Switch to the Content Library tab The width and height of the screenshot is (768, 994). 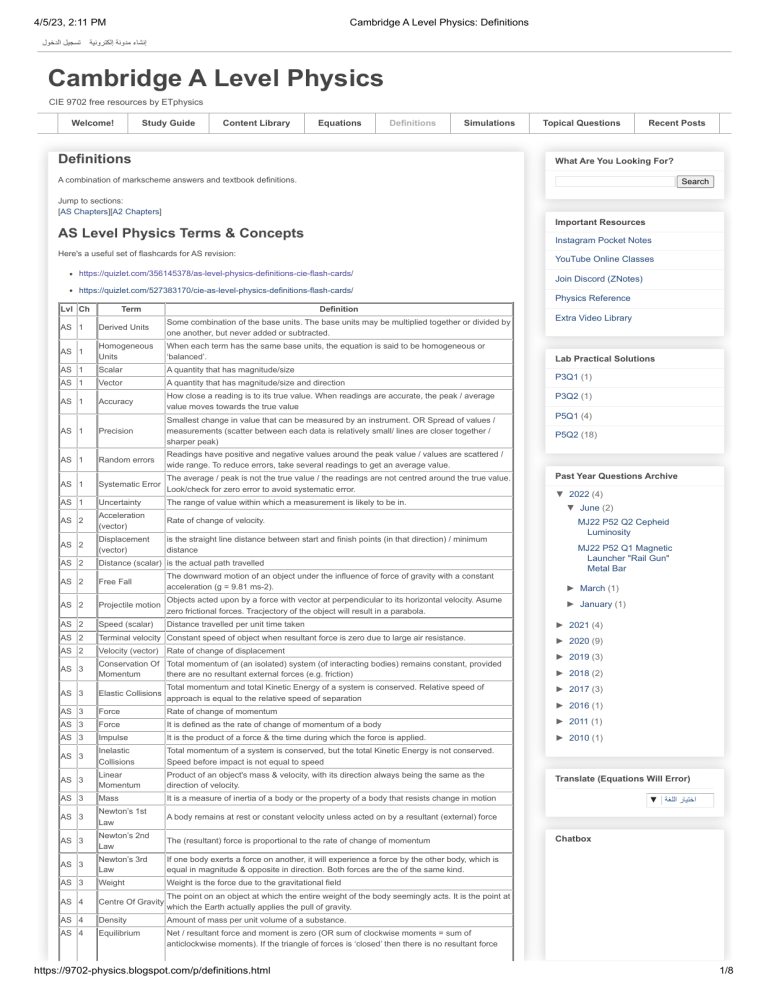tap(256, 123)
